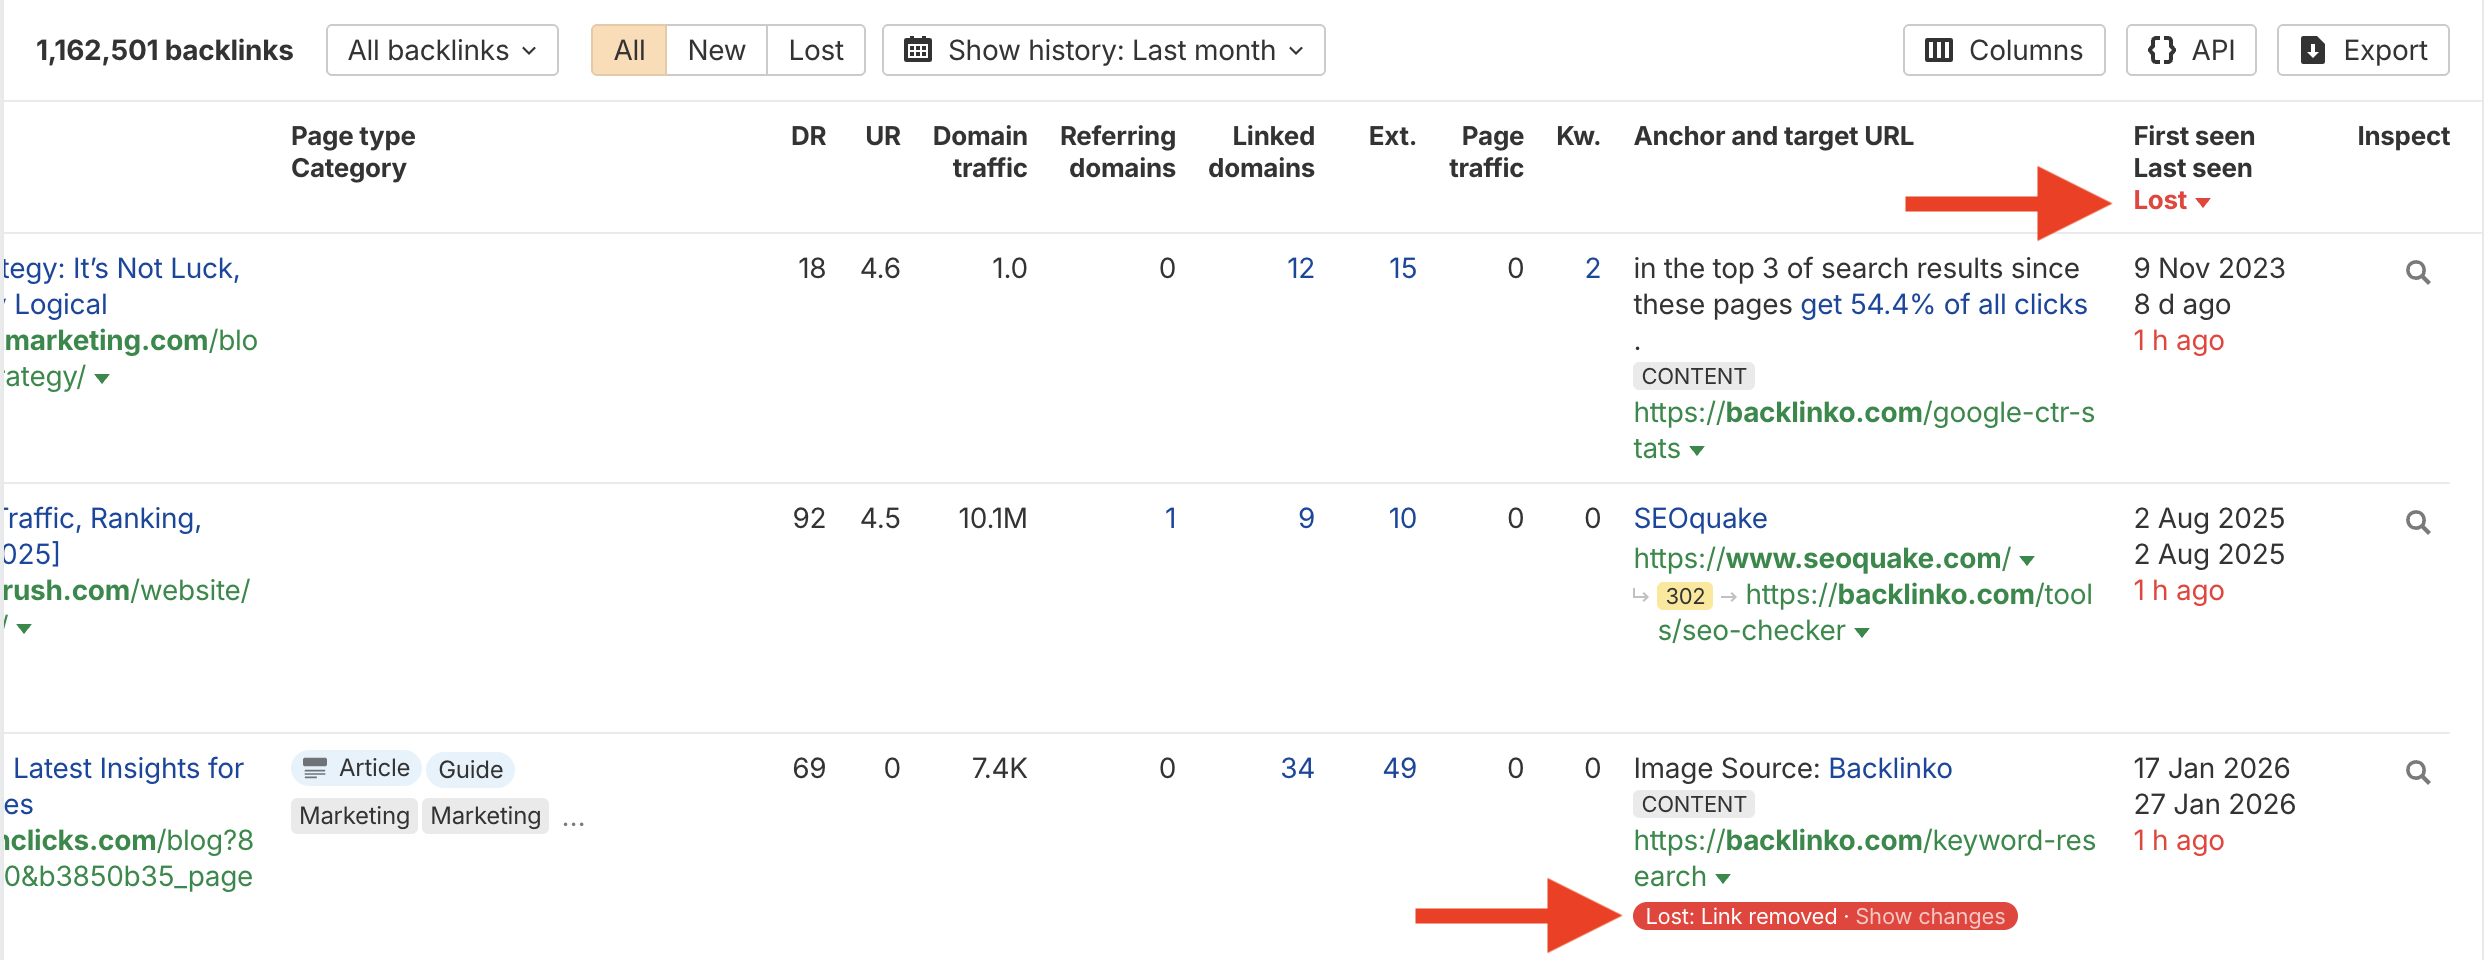Click the API curly braces button

click(x=2190, y=50)
